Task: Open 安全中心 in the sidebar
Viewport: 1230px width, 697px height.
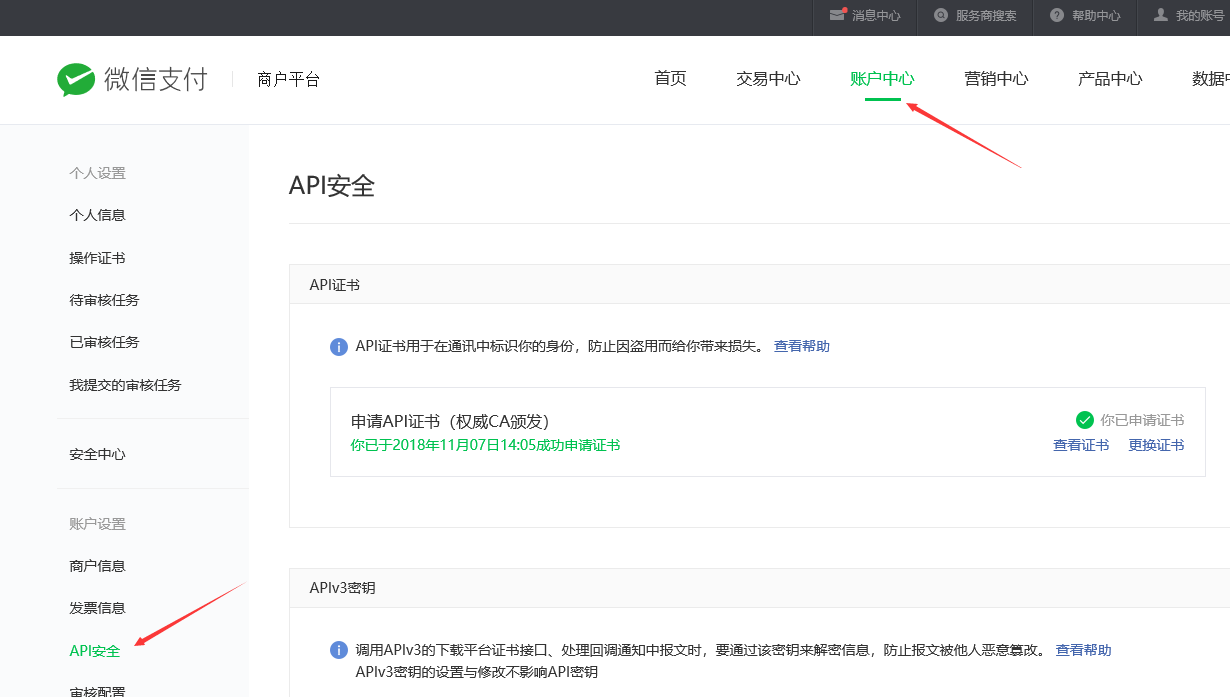Action: (97, 454)
